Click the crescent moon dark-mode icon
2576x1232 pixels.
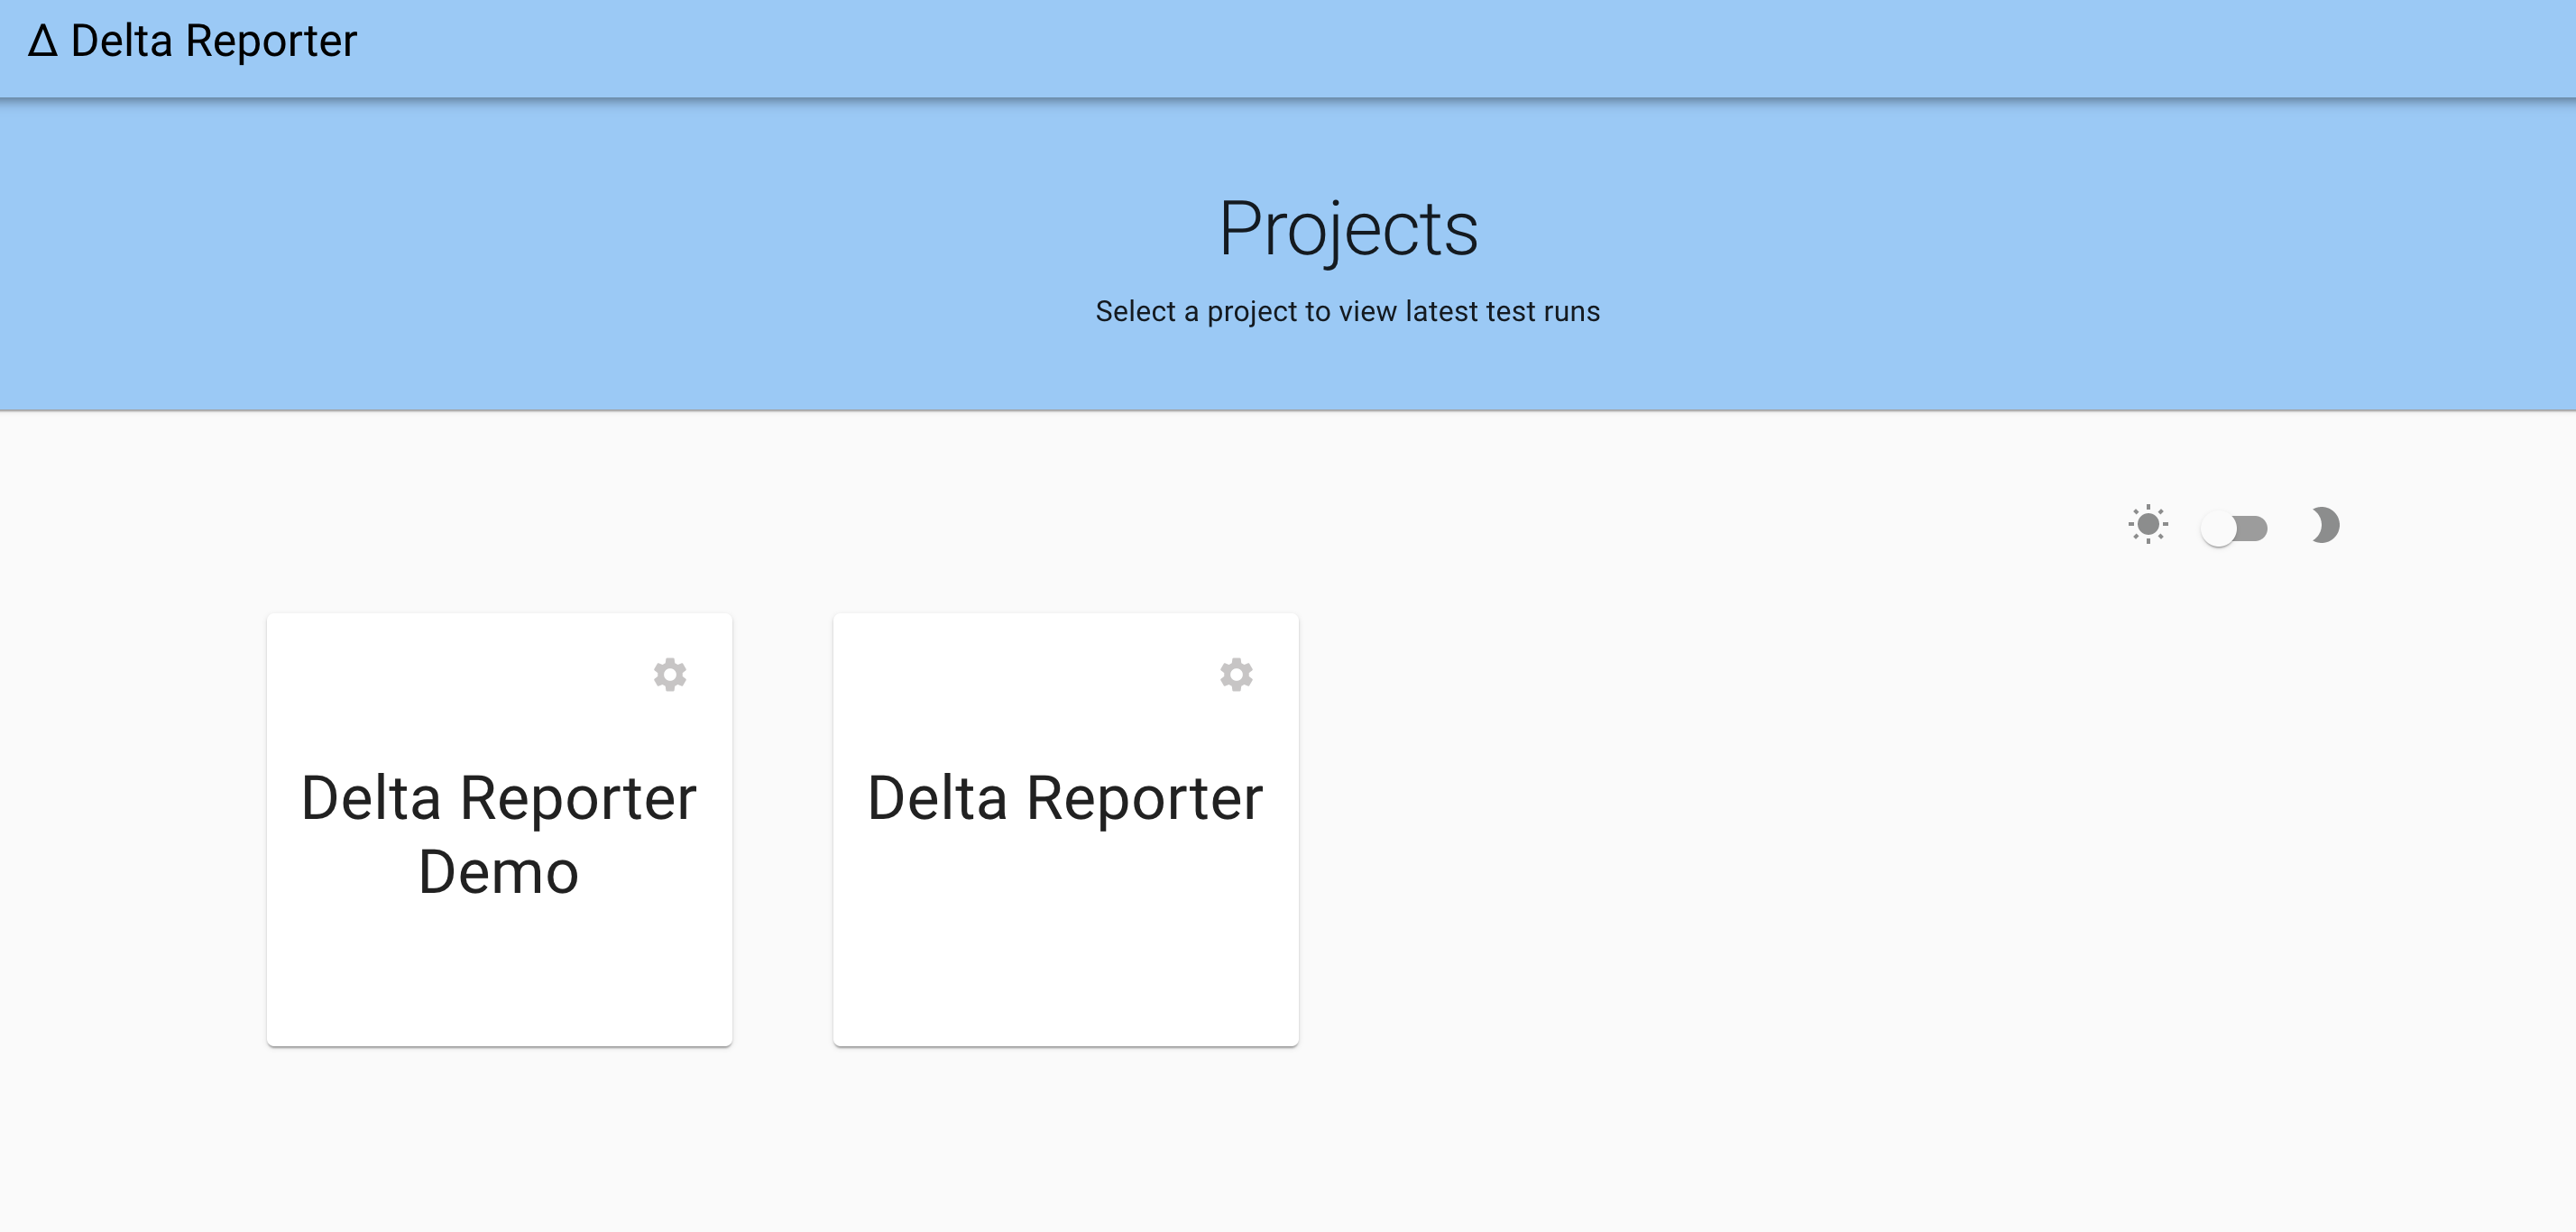point(2325,525)
